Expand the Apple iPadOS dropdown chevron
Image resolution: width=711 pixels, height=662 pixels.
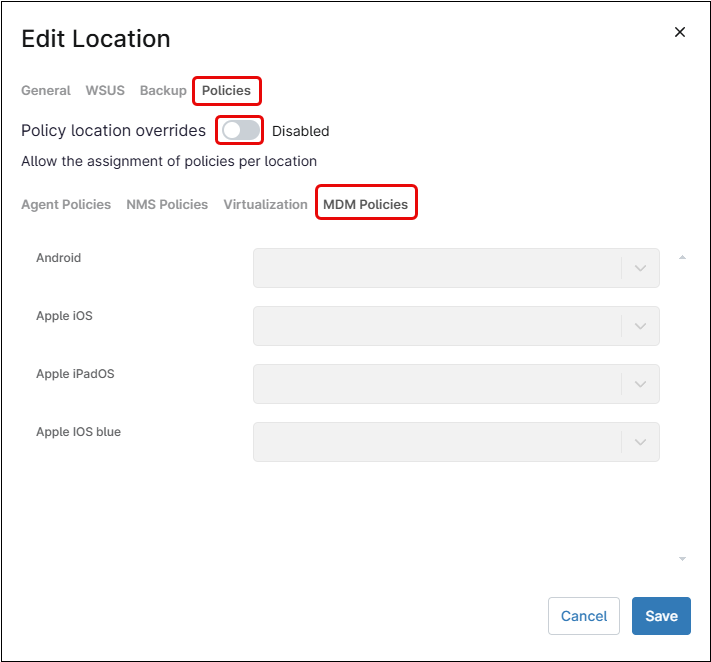point(640,384)
